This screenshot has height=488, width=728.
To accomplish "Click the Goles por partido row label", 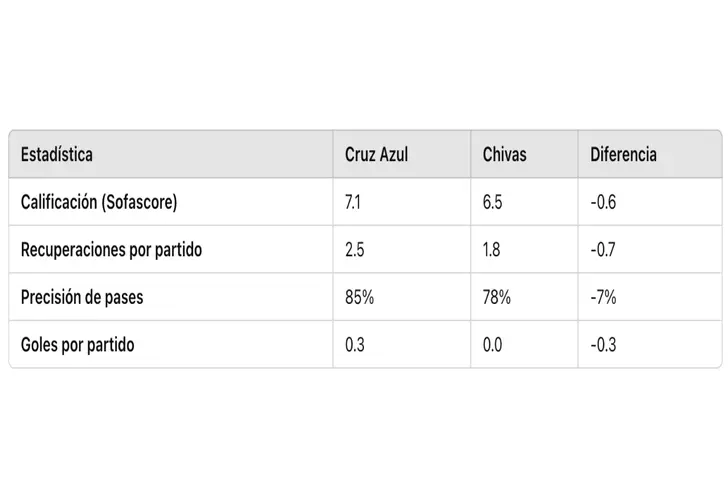I will (77, 345).
